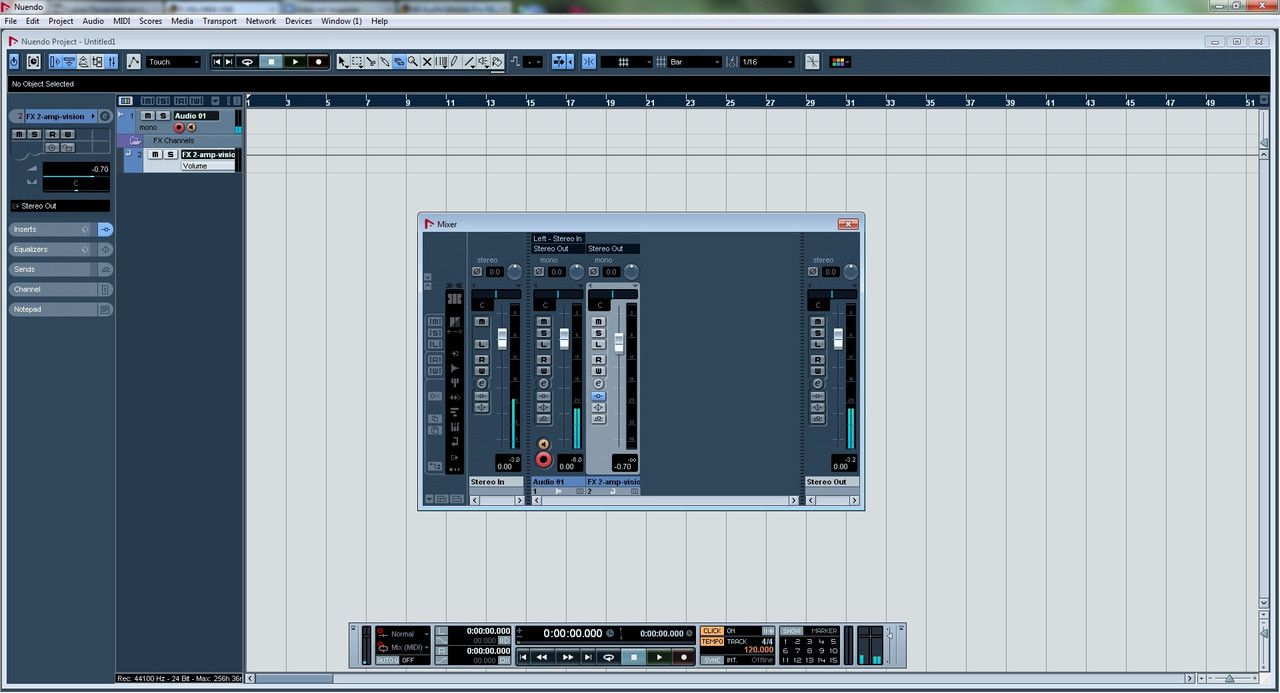Expand Channel section in Inspector

pos(53,290)
